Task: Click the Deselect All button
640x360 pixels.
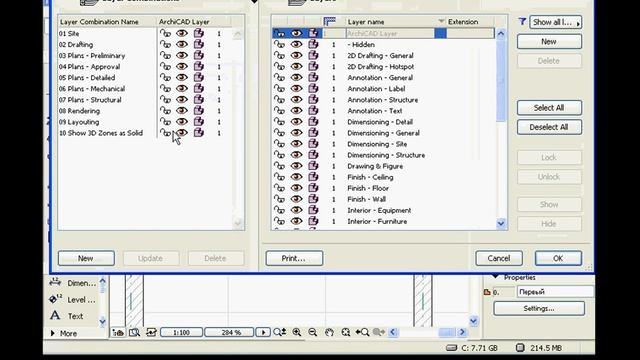Action: (549, 127)
